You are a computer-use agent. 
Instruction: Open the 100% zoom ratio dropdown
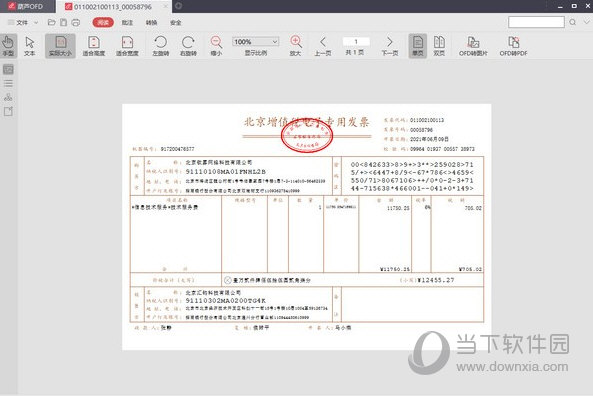click(256, 42)
